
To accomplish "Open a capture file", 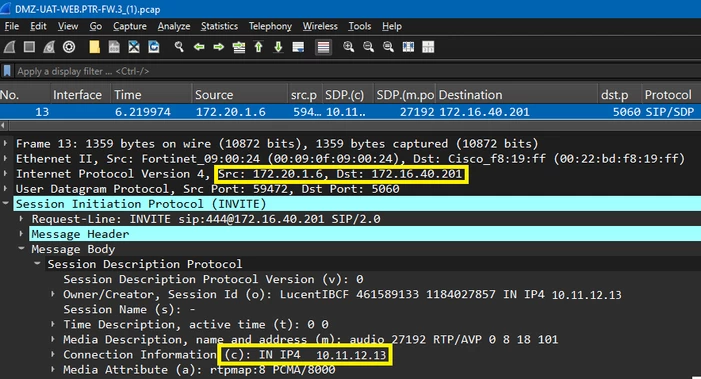I will point(94,47).
